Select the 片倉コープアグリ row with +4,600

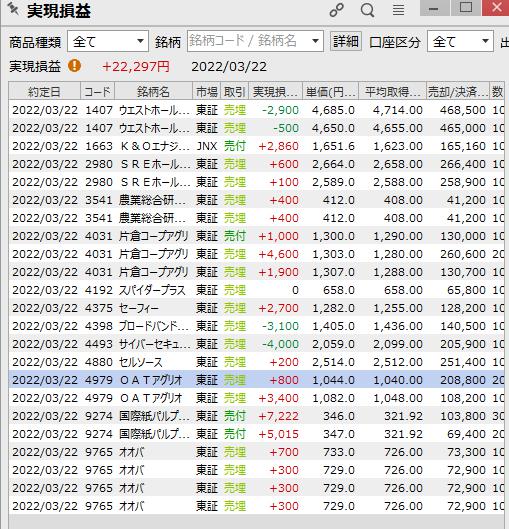(x=256, y=254)
